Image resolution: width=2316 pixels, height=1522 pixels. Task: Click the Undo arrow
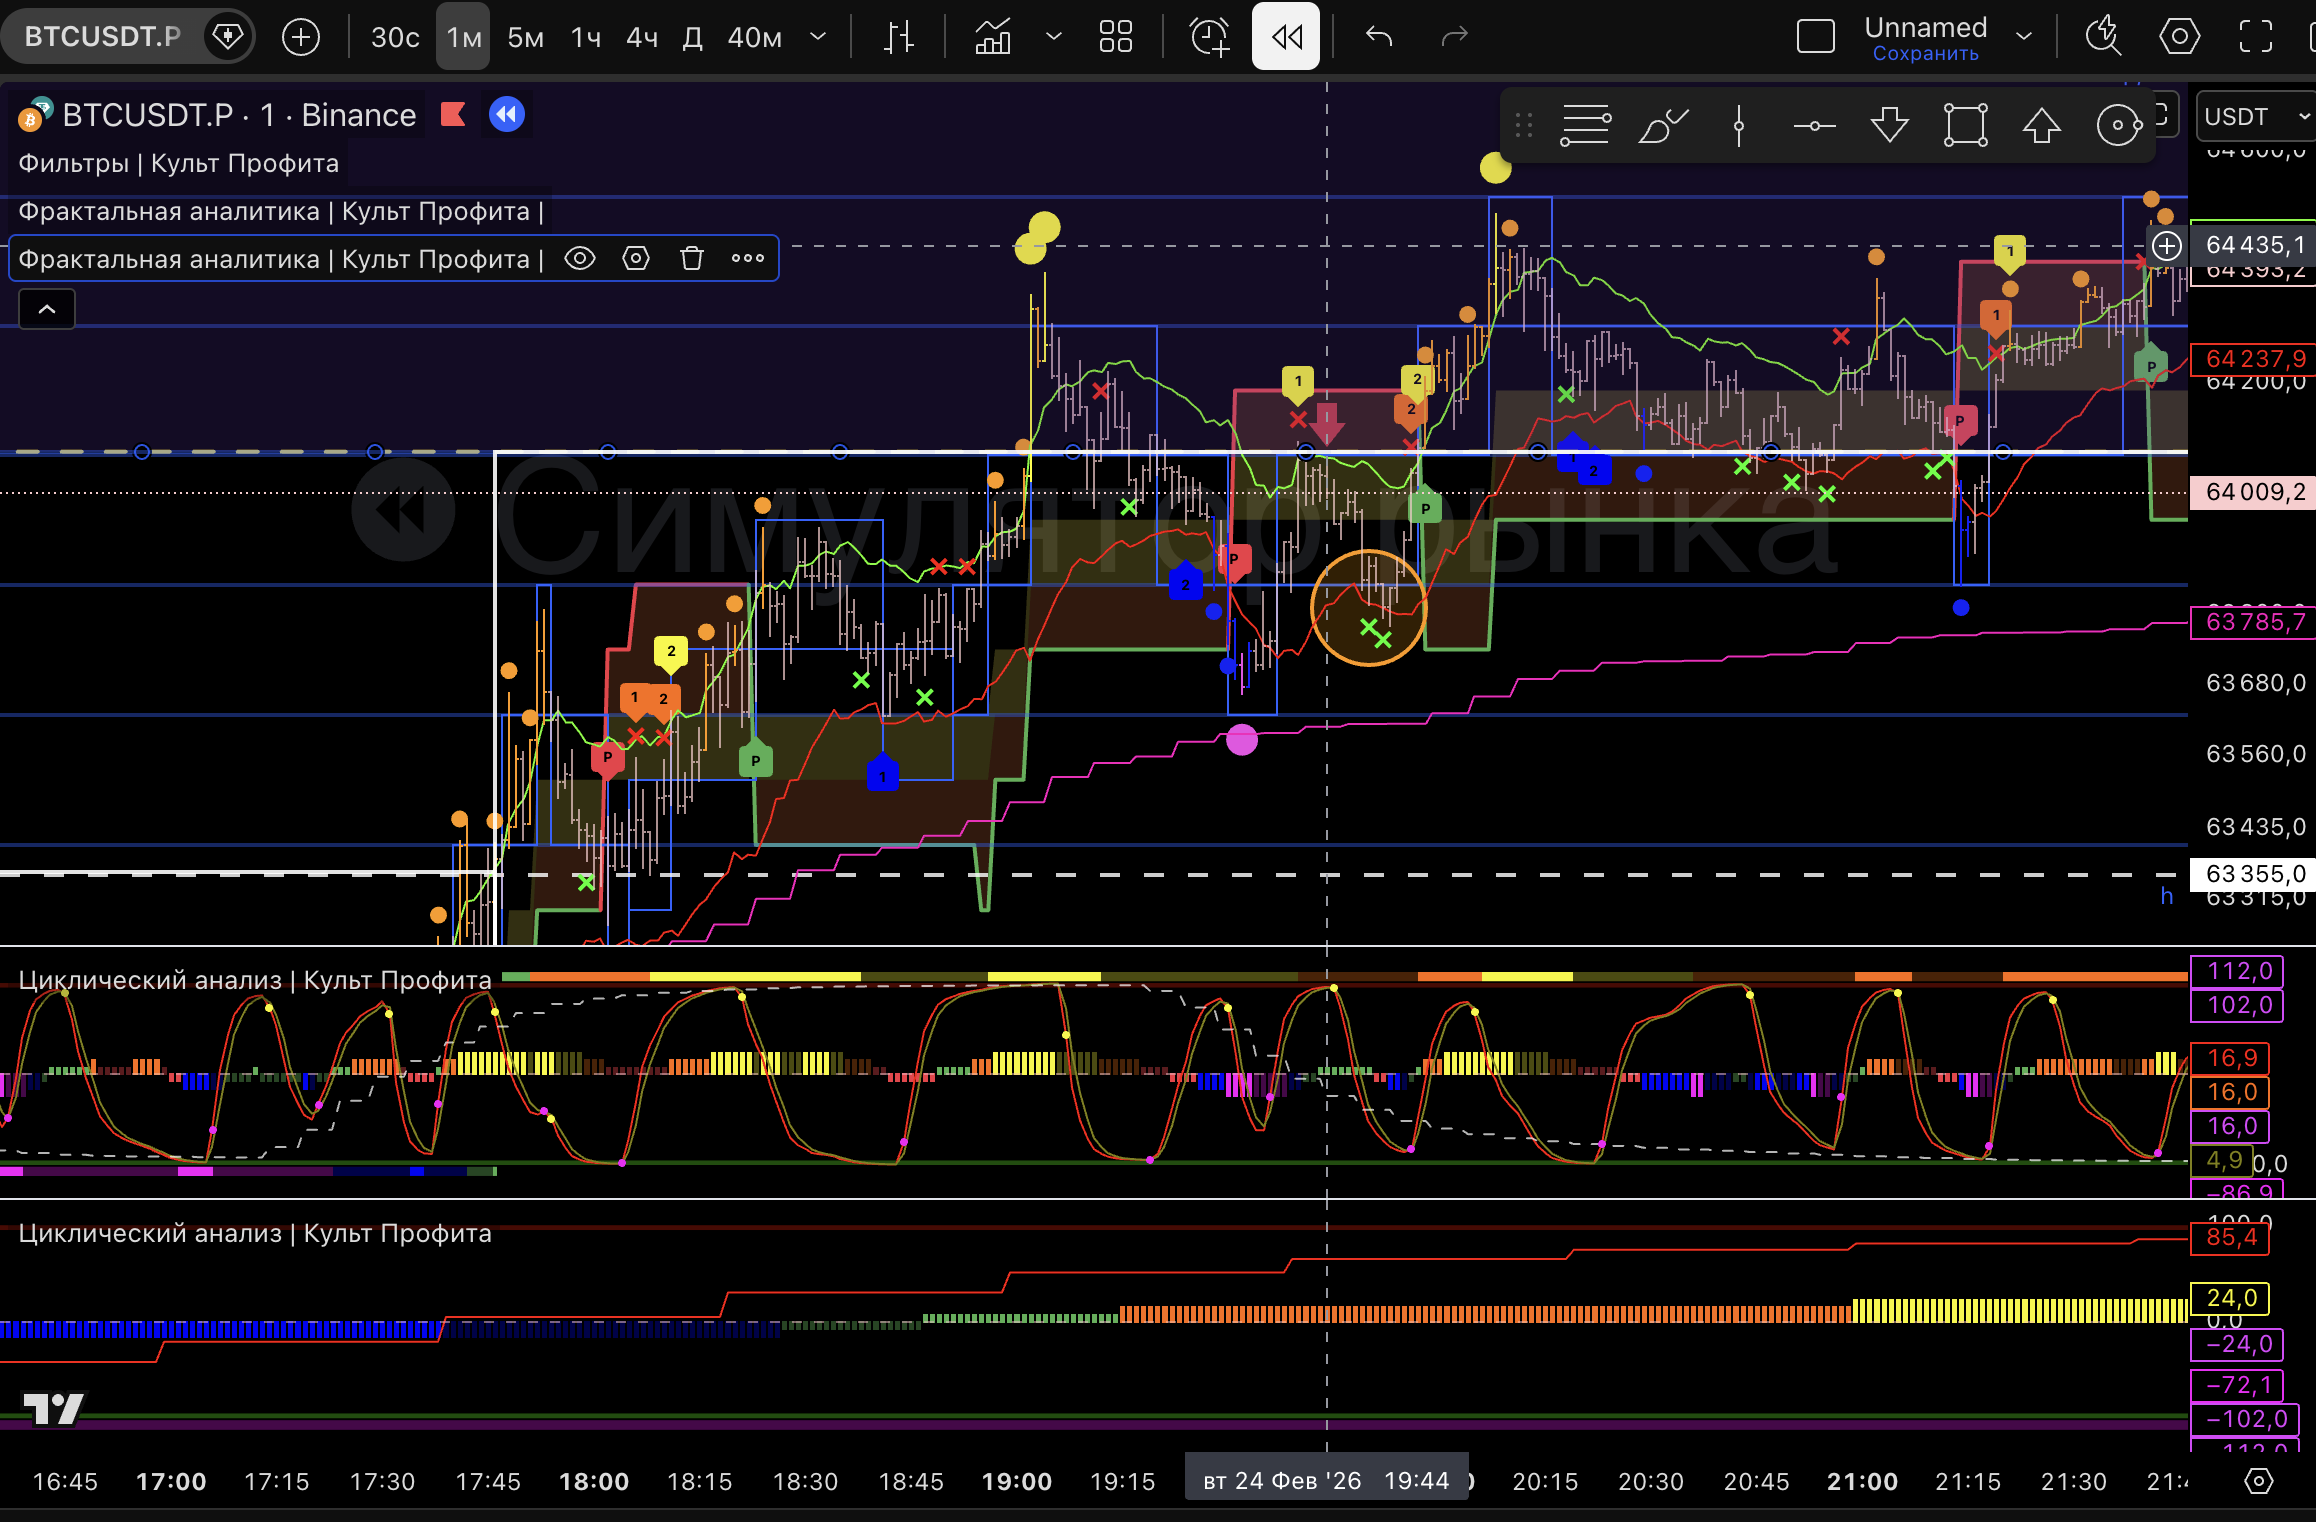(x=1379, y=37)
